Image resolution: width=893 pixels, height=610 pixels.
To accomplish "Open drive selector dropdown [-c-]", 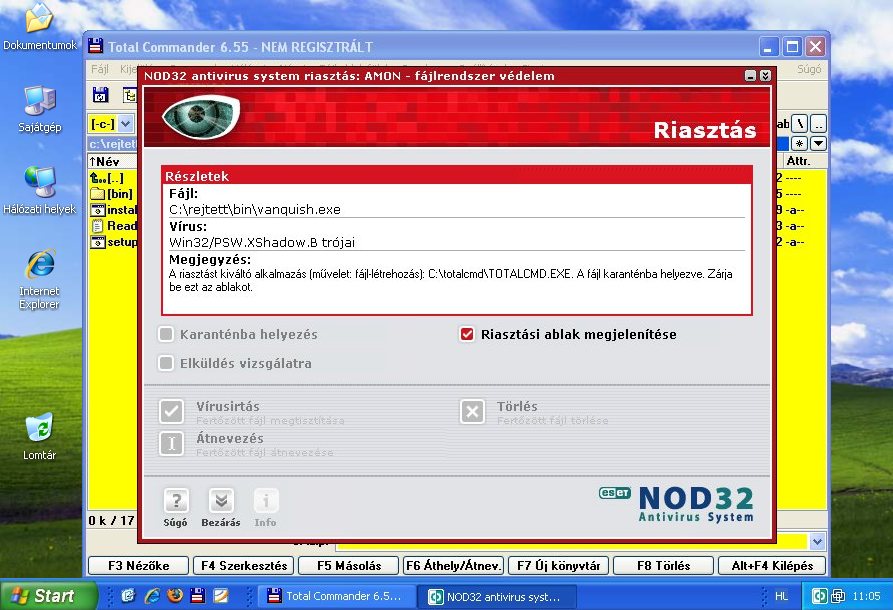I will (x=126, y=123).
